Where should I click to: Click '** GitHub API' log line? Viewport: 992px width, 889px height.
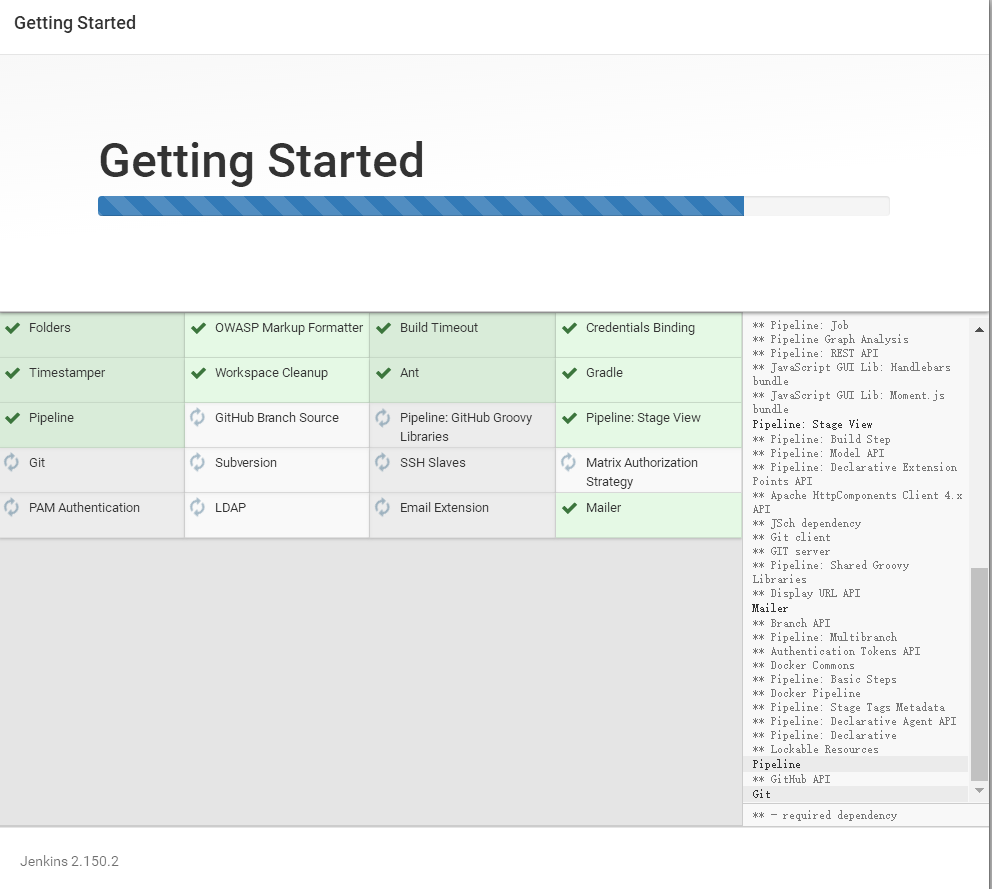[x=791, y=779]
